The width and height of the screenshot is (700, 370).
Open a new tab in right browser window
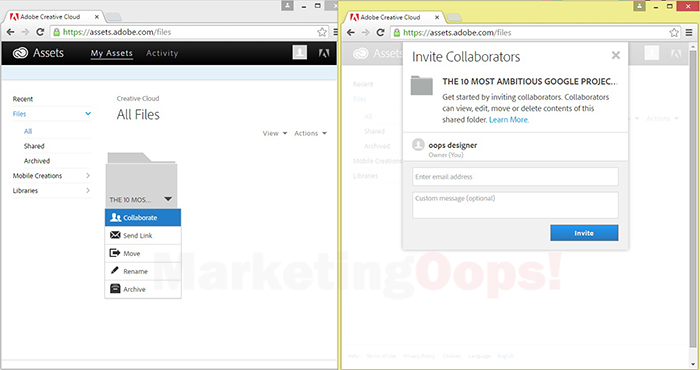click(454, 18)
